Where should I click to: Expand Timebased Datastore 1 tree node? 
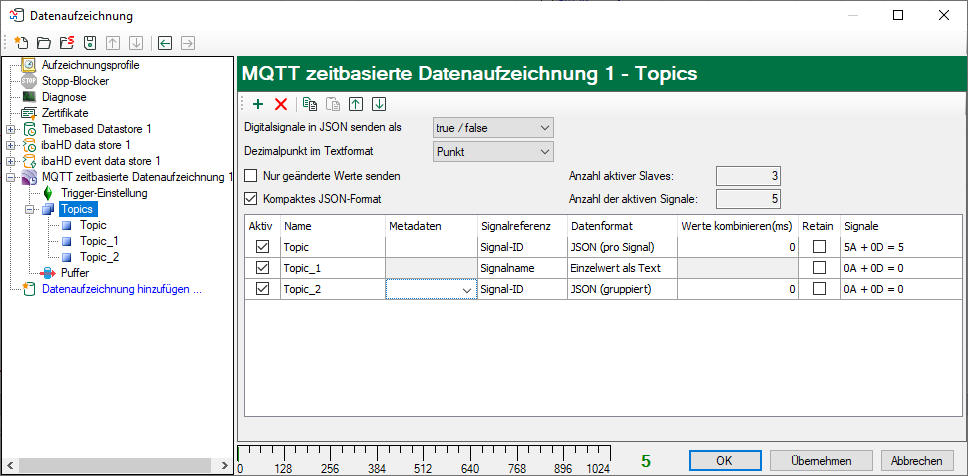pos(10,130)
